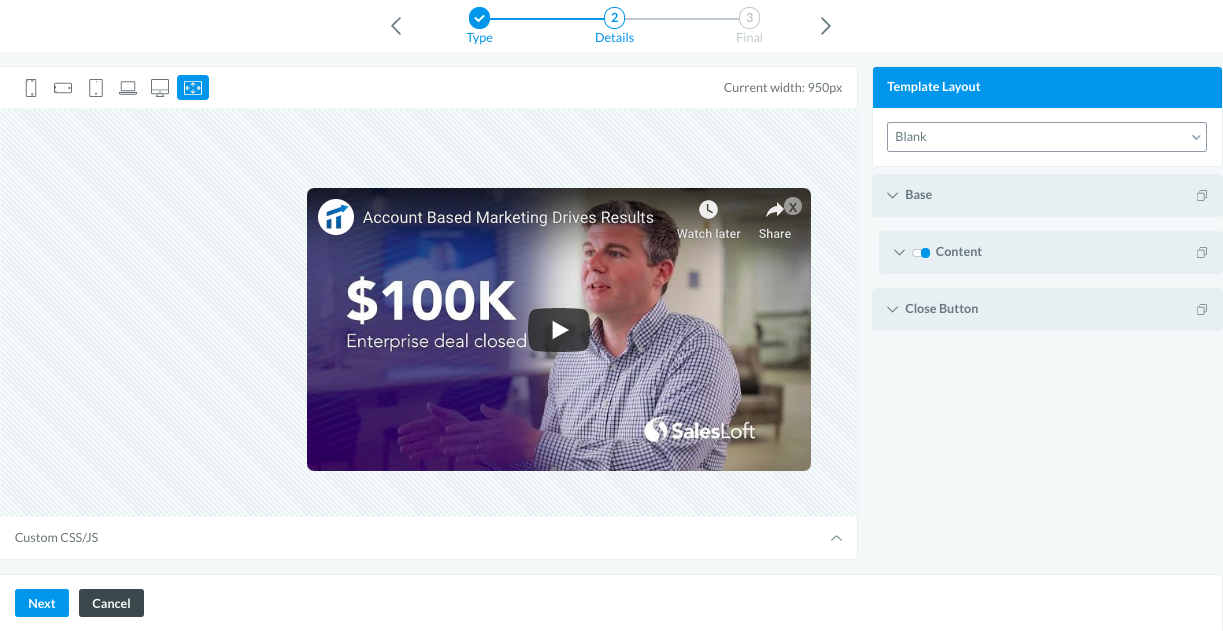
Task: Select the laptop device preview icon
Action: point(128,88)
